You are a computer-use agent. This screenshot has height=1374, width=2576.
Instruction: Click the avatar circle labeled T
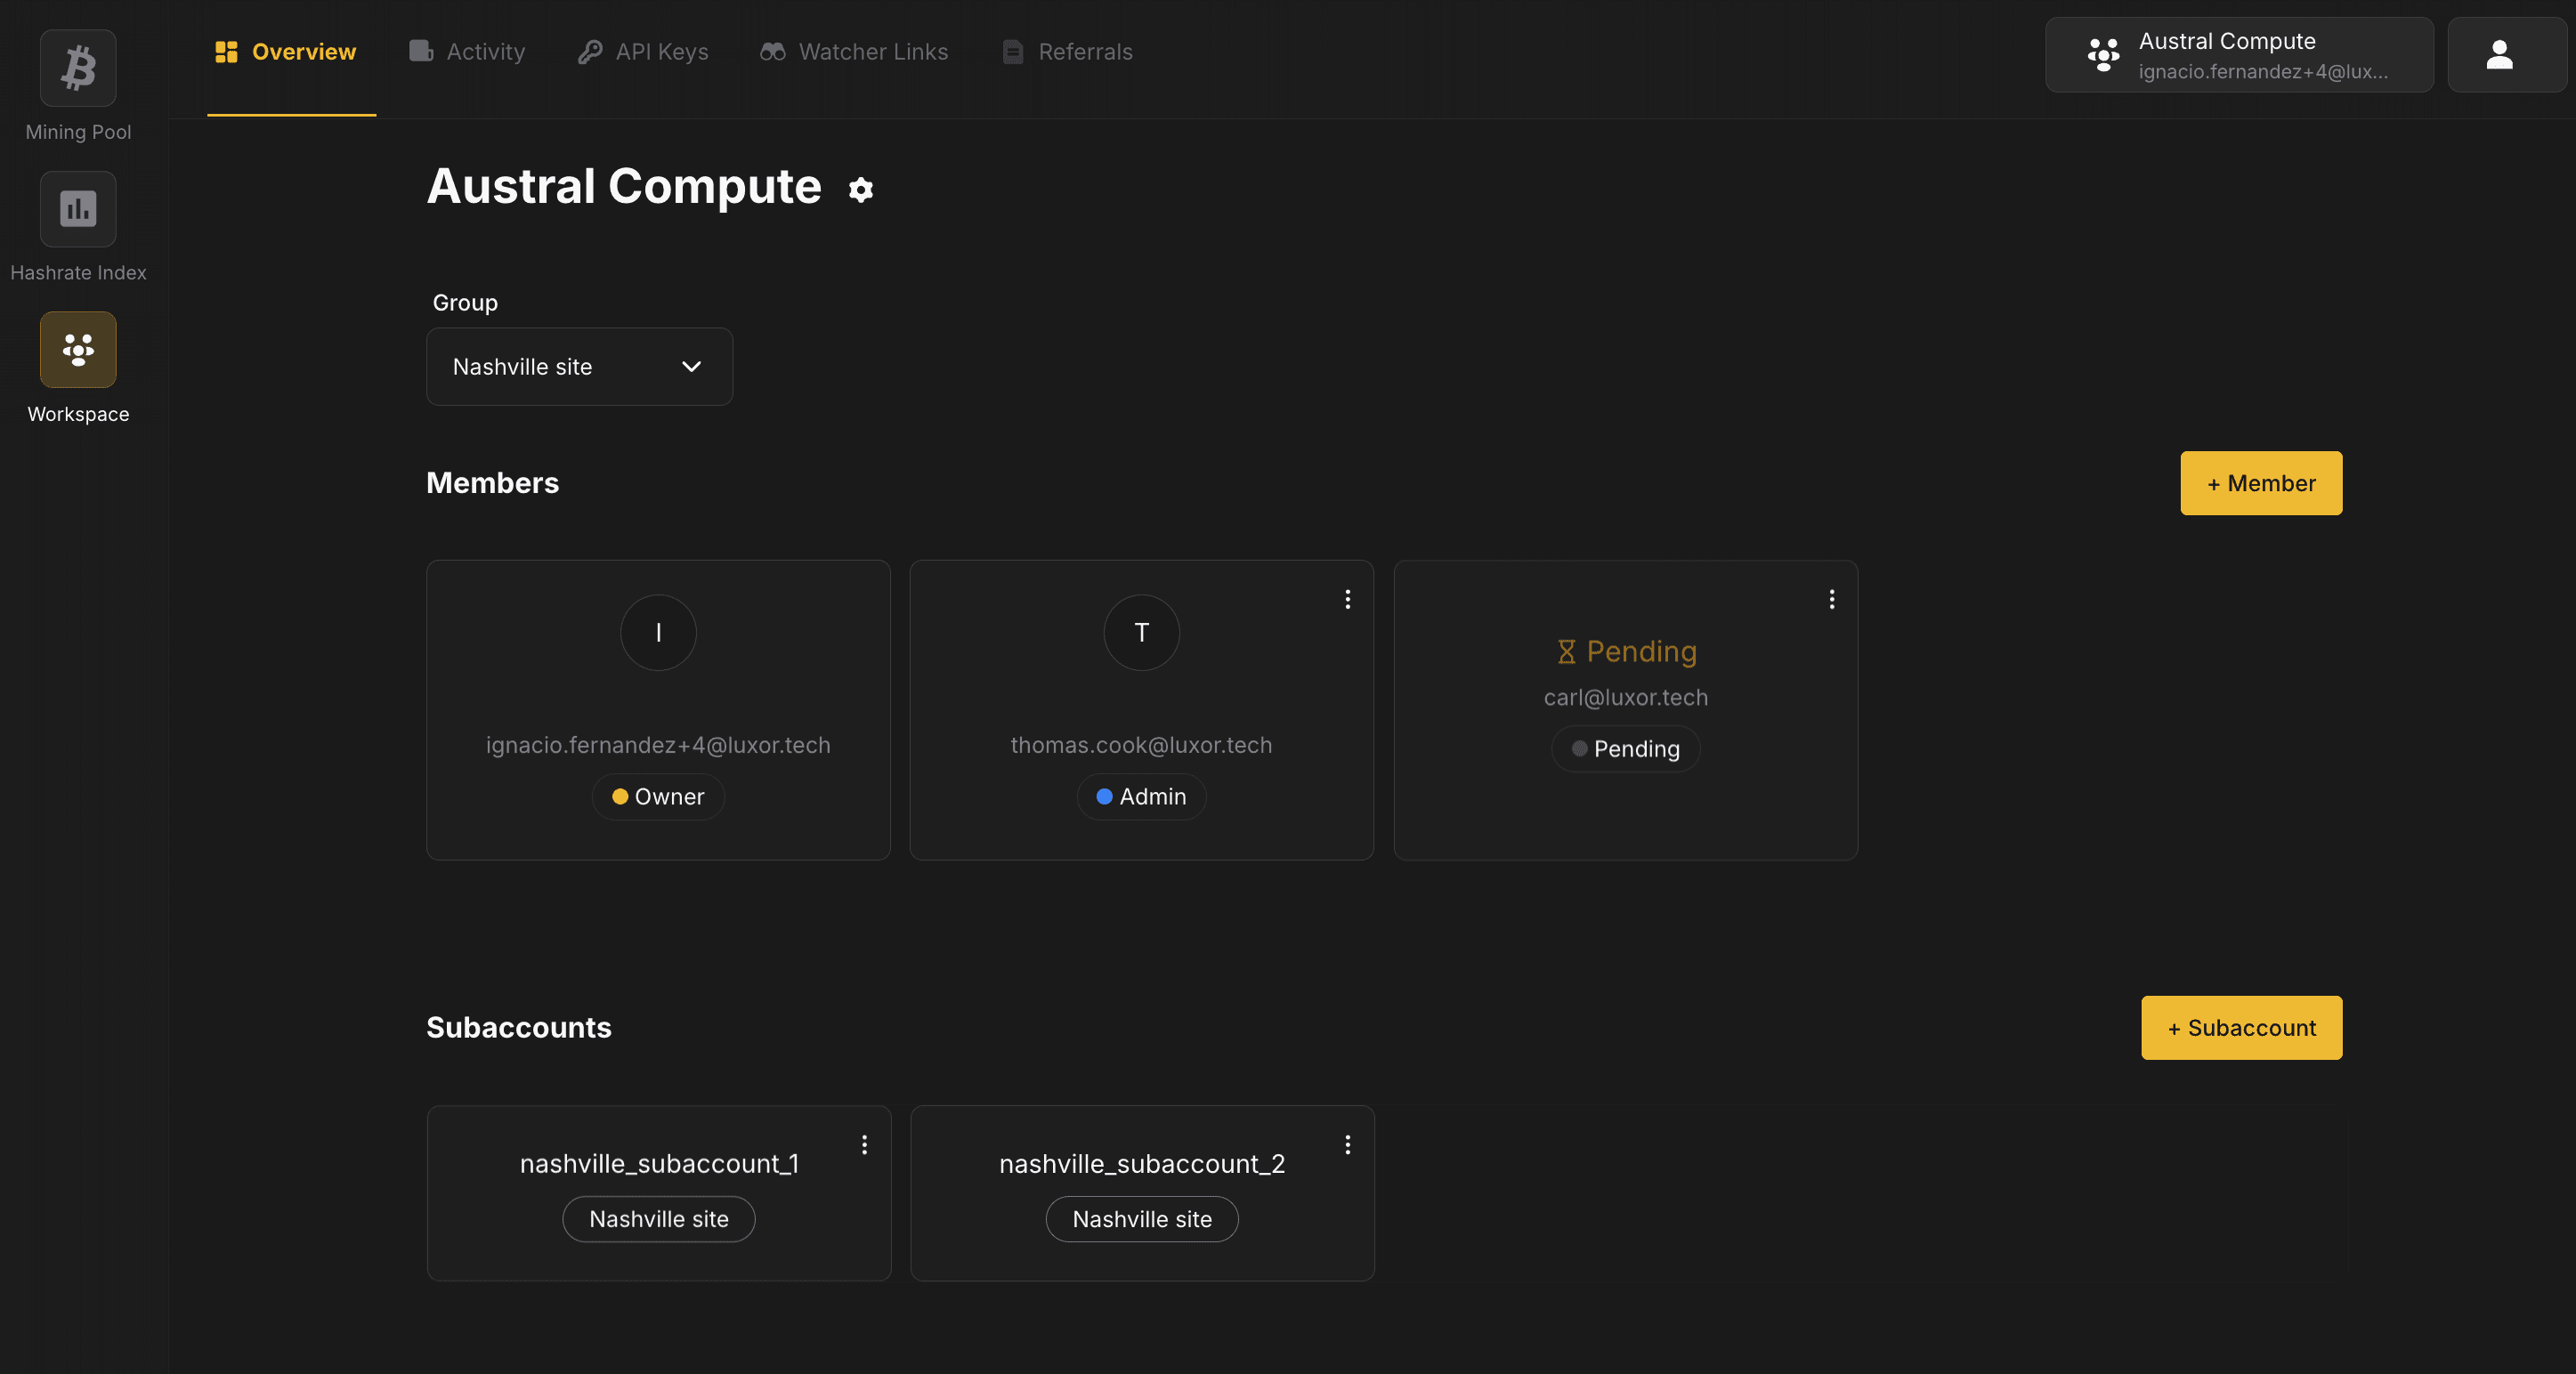coord(1141,633)
